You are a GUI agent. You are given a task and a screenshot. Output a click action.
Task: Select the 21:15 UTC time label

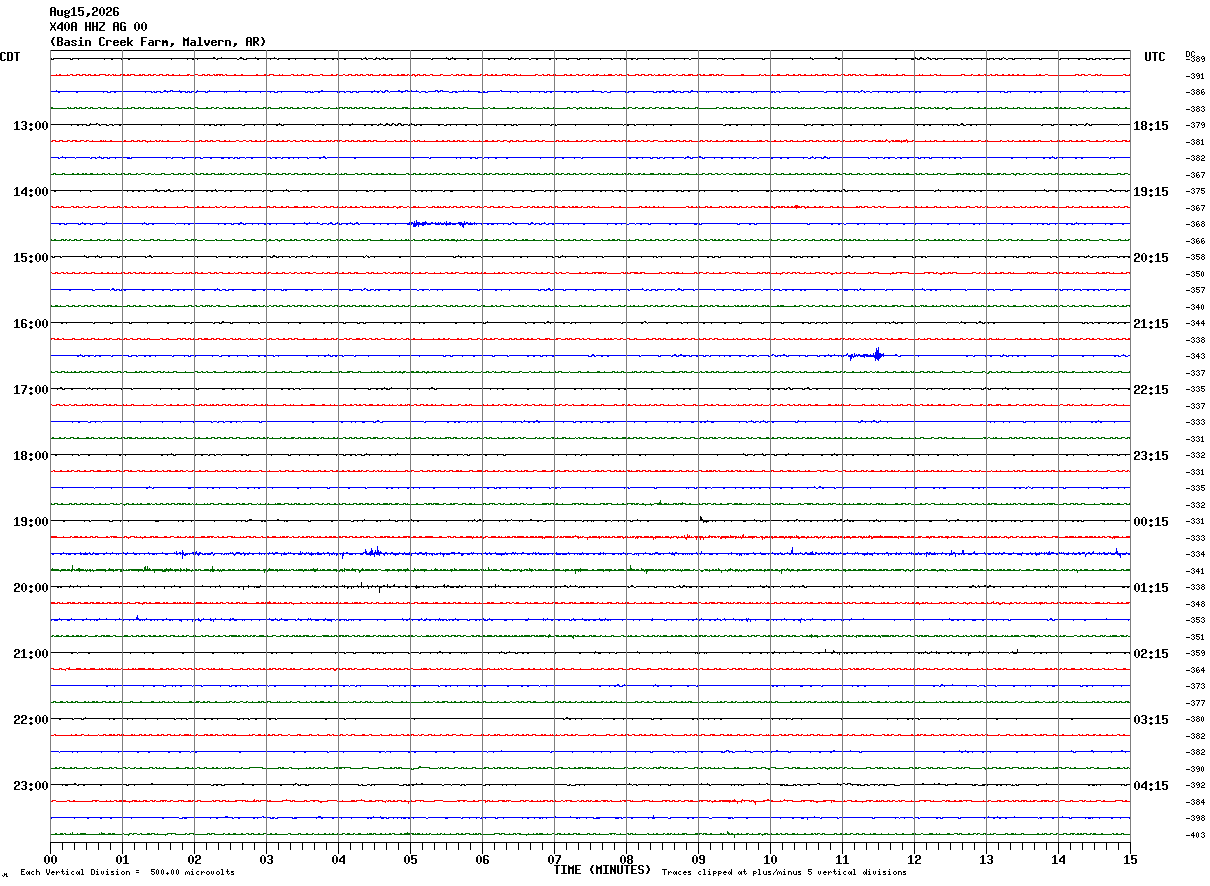tap(1150, 323)
